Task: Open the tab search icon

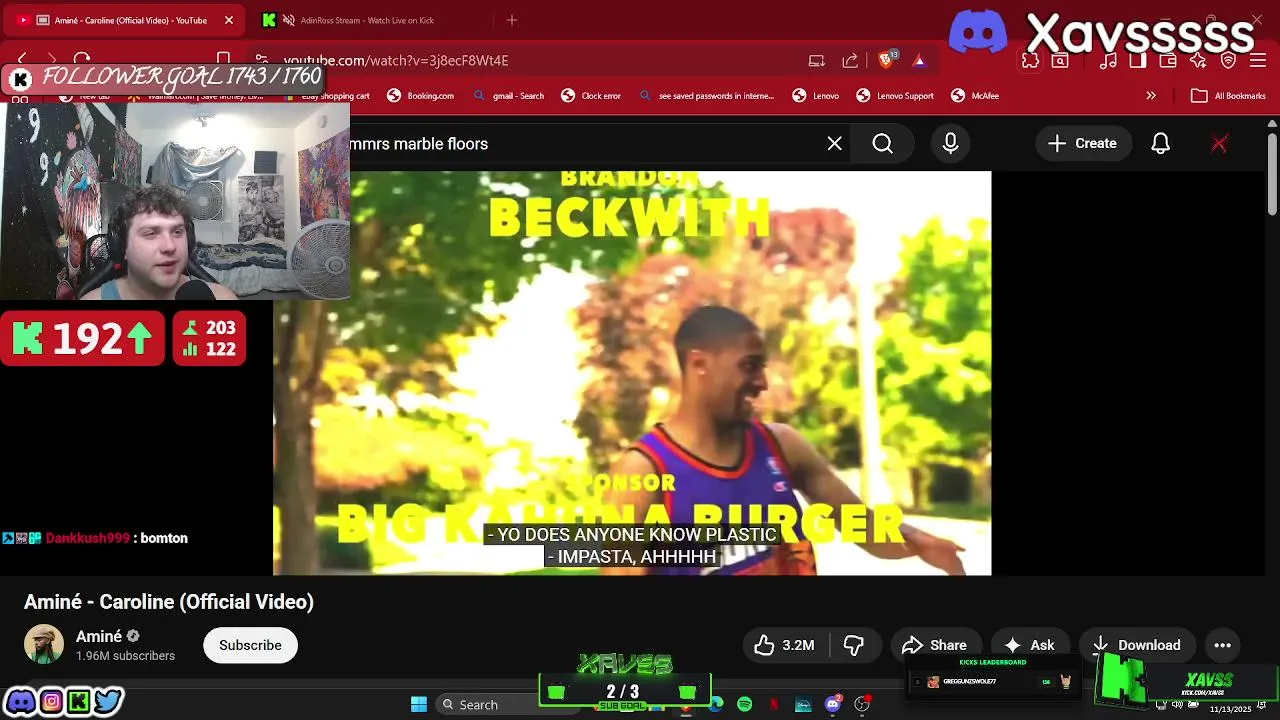Action: pos(1060,60)
